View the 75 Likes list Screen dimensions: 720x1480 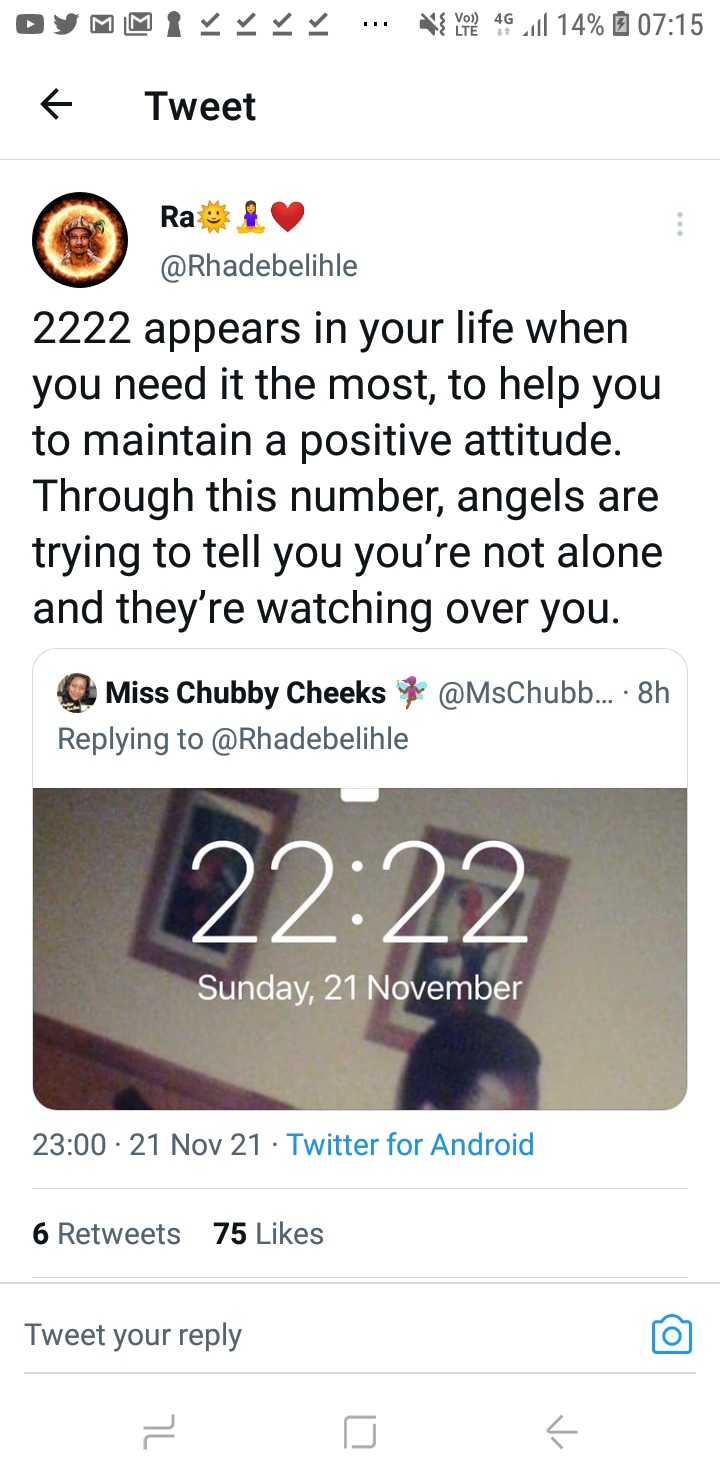click(268, 1234)
